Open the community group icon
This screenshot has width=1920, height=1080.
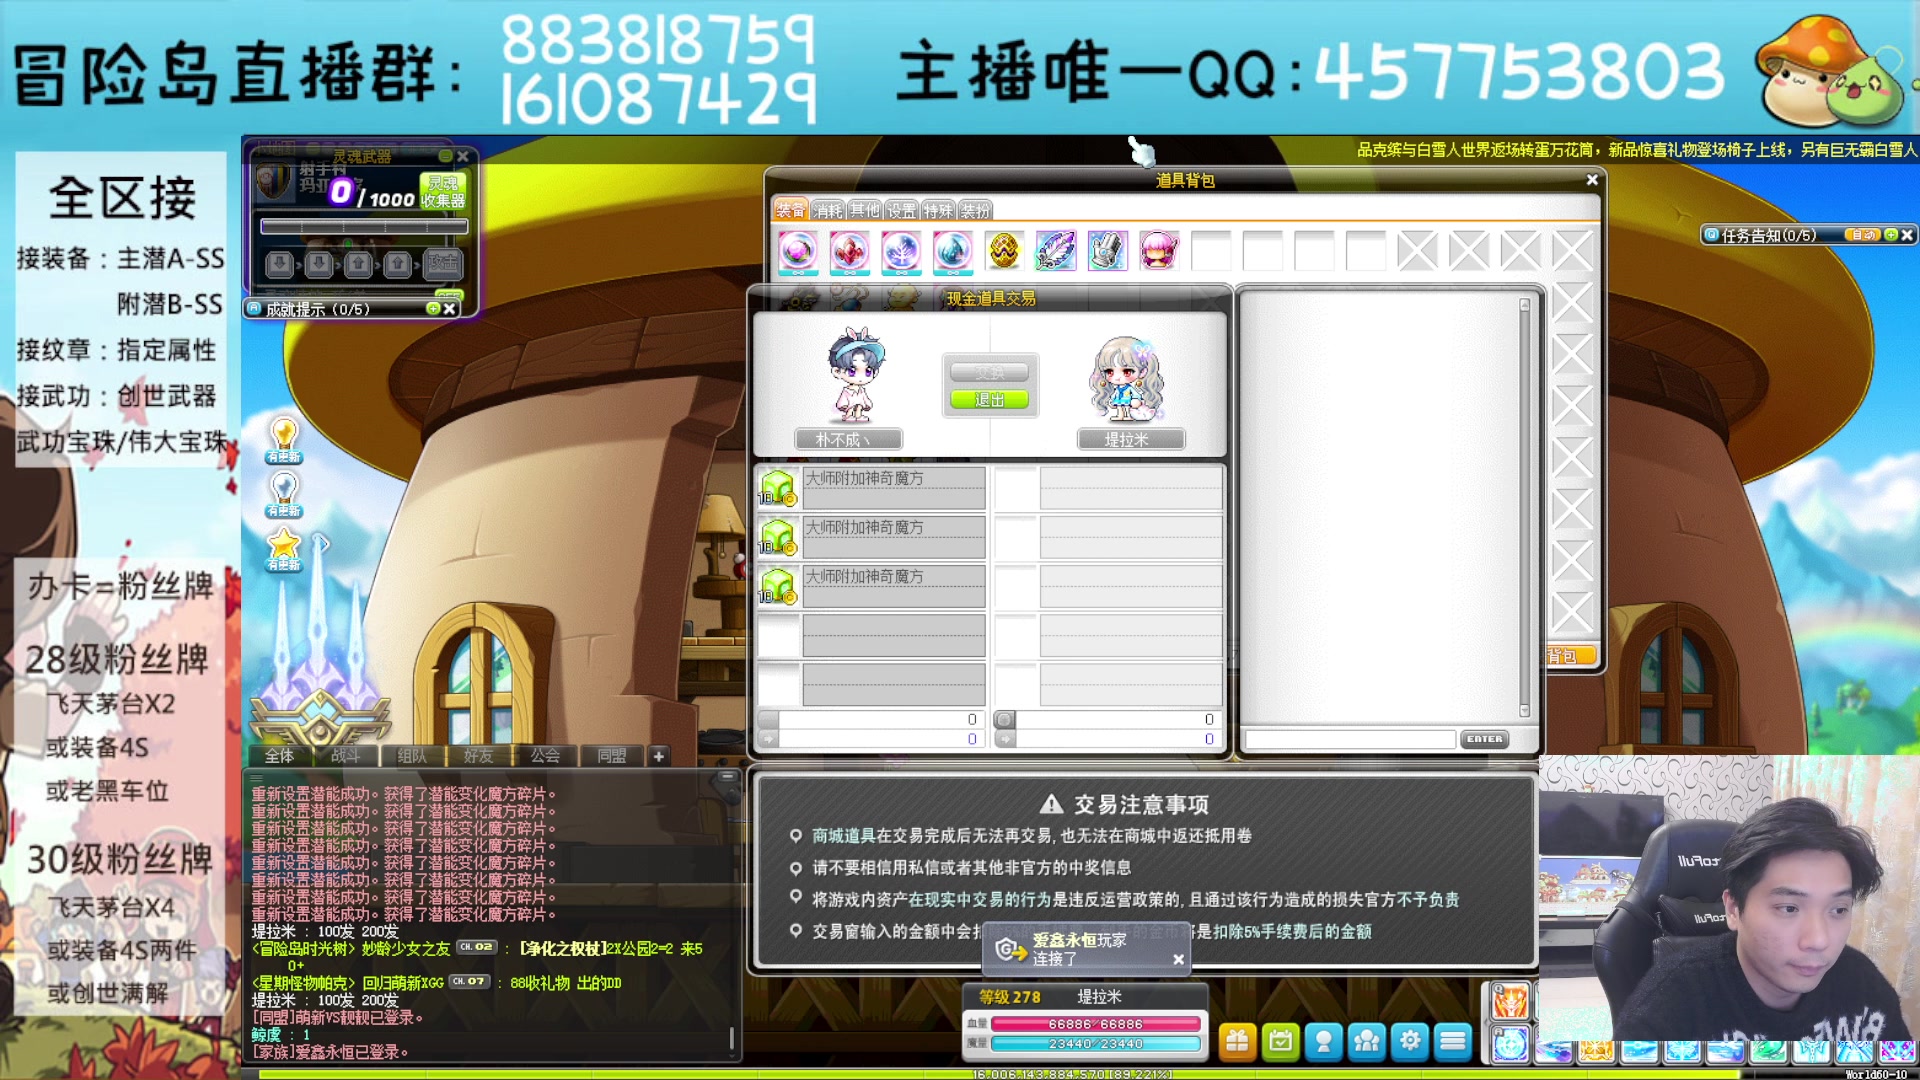[1366, 1041]
